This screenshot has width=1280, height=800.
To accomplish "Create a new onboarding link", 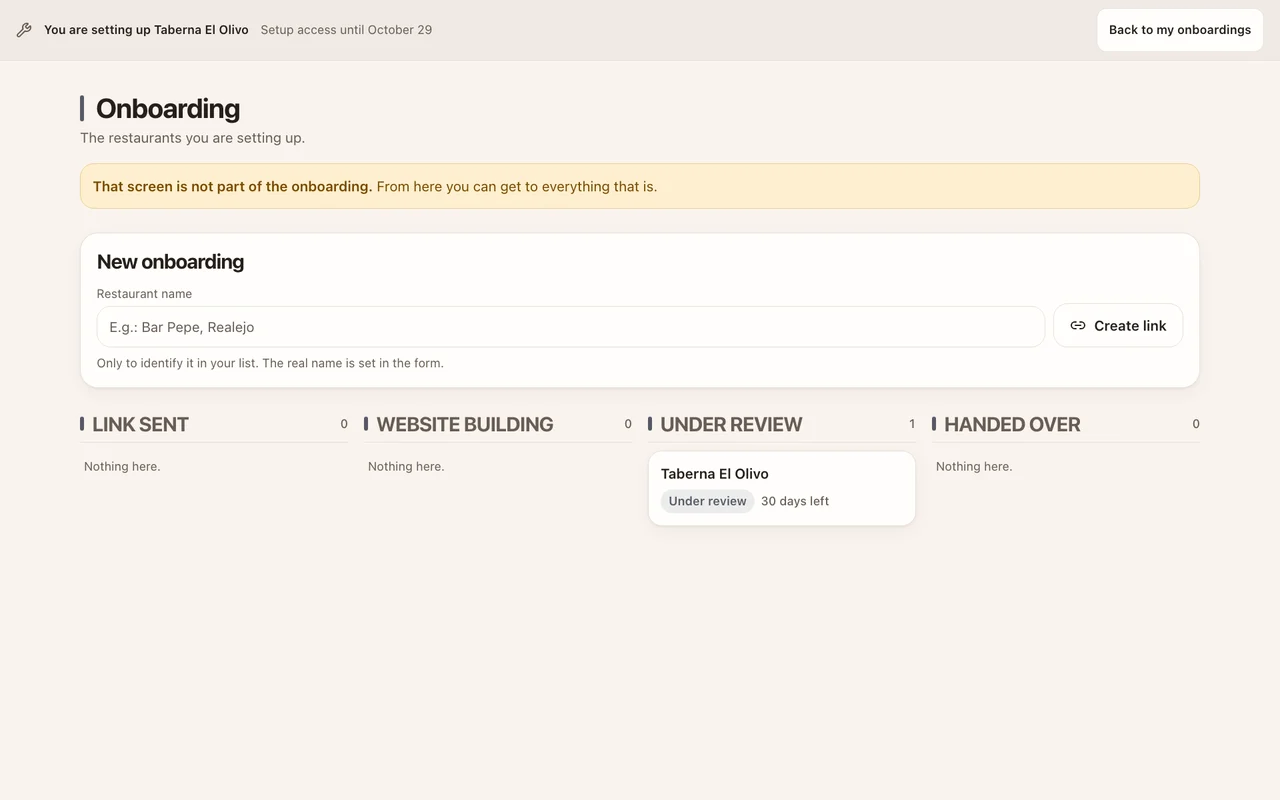I will 1118,326.
